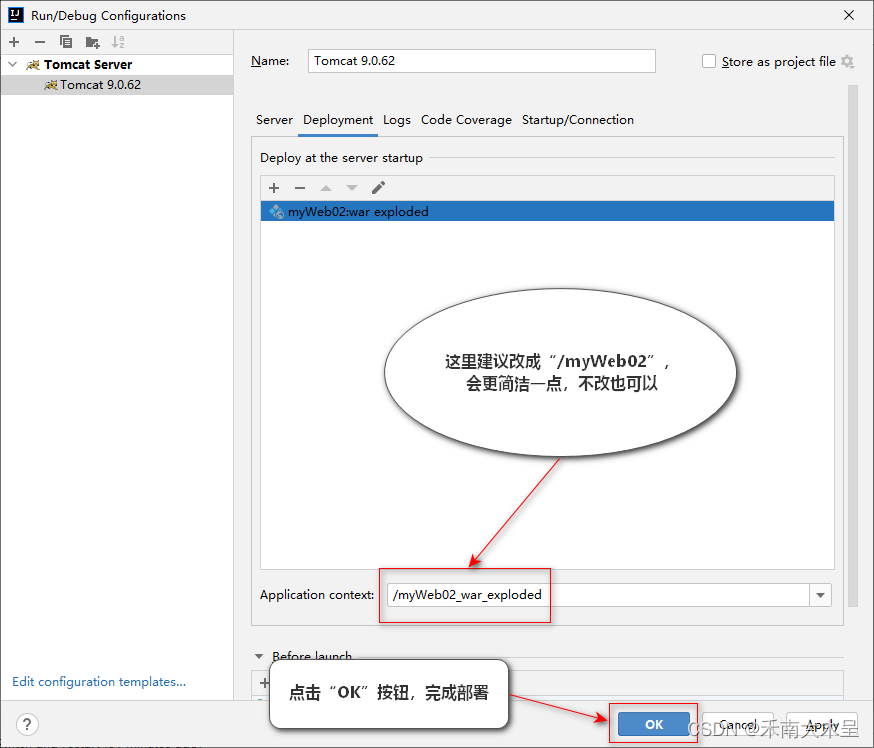Click Edit configuration templates link

click(98, 681)
